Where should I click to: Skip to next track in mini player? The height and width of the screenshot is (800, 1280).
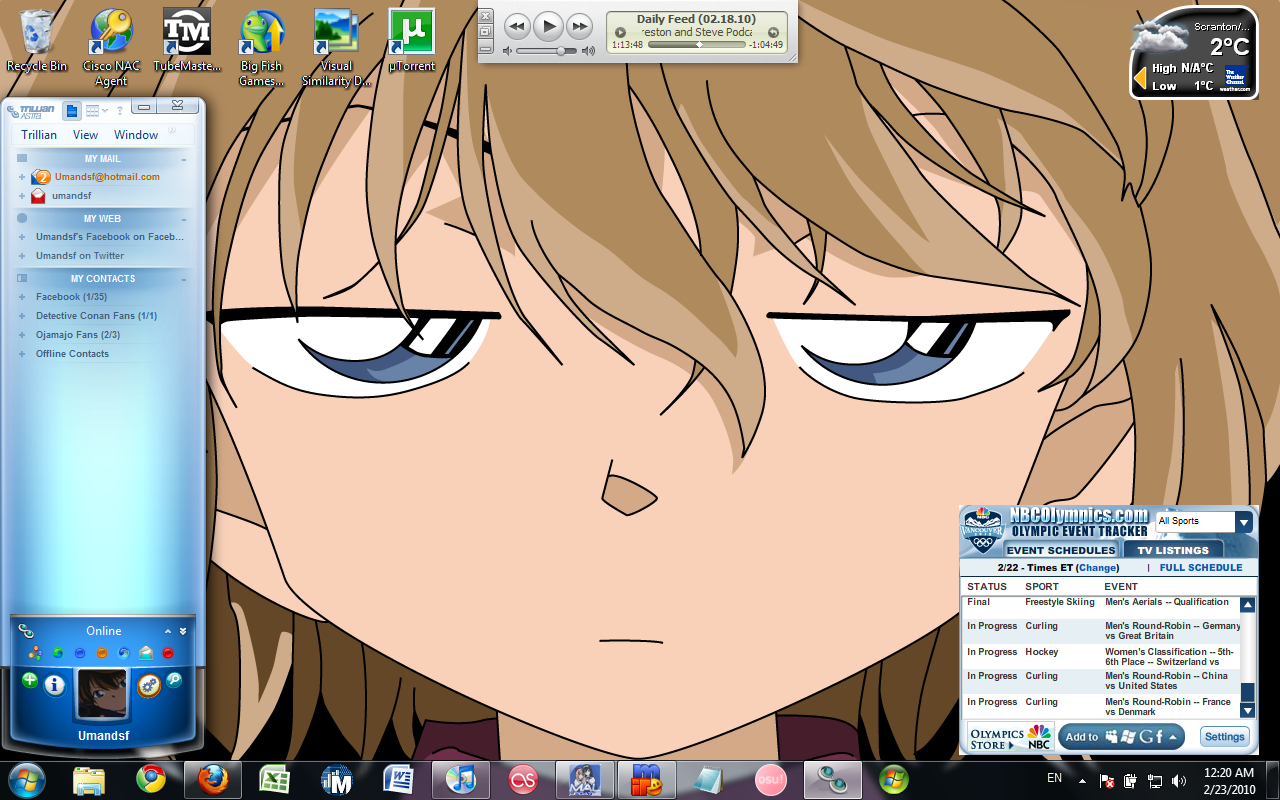point(580,26)
